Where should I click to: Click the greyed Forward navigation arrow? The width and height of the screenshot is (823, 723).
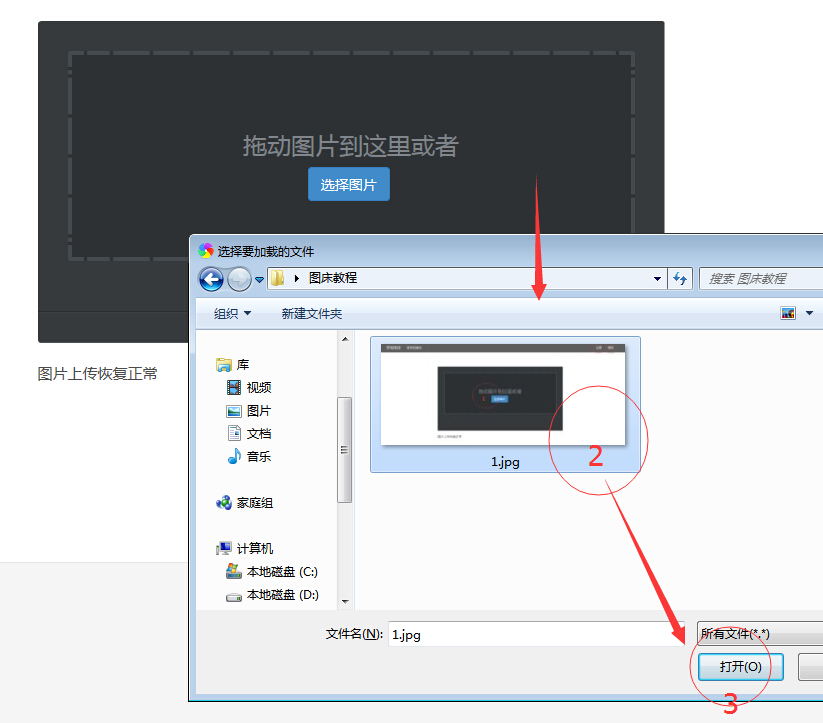[x=239, y=279]
